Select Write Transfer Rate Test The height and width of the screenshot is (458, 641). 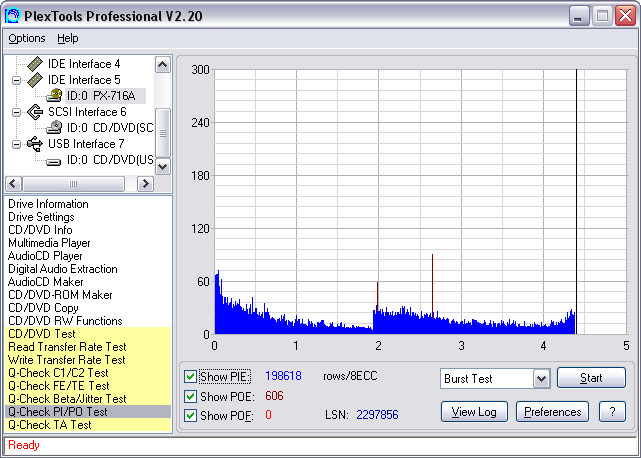pyautogui.click(x=89, y=360)
